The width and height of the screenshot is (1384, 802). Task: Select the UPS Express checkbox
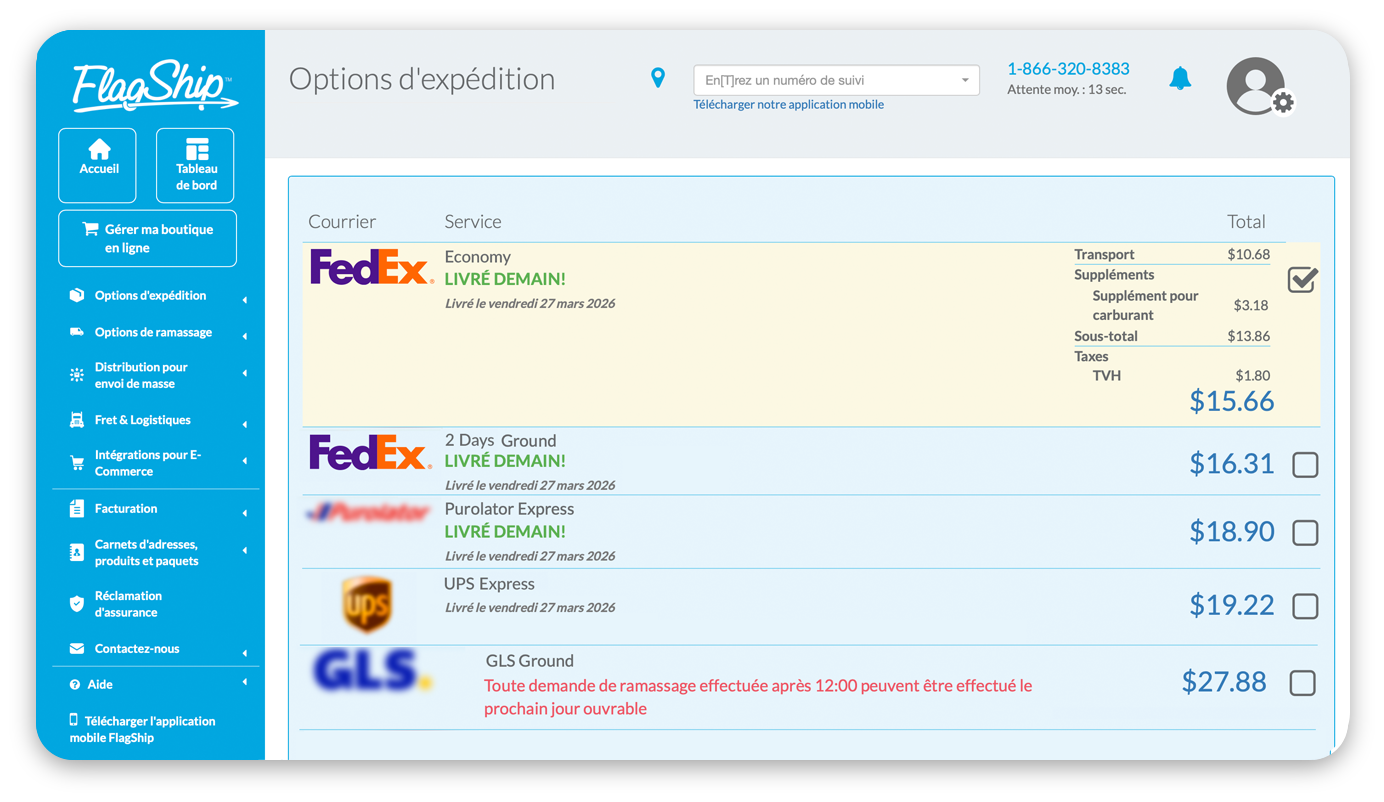coord(1305,606)
